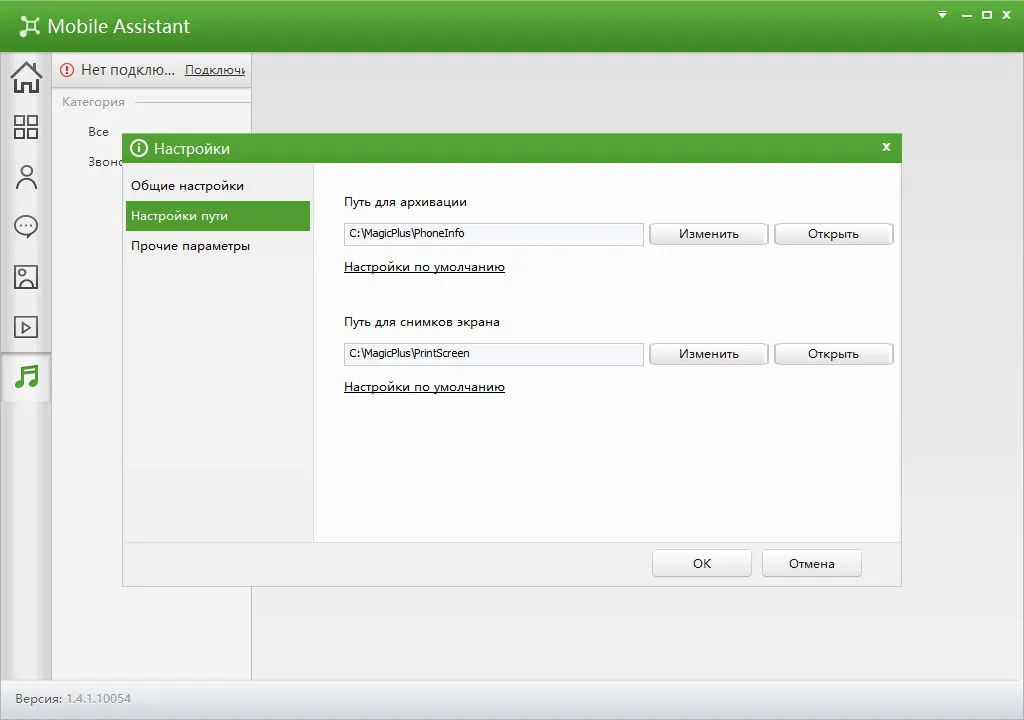
Task: Confirm settings with OK button
Action: click(702, 563)
